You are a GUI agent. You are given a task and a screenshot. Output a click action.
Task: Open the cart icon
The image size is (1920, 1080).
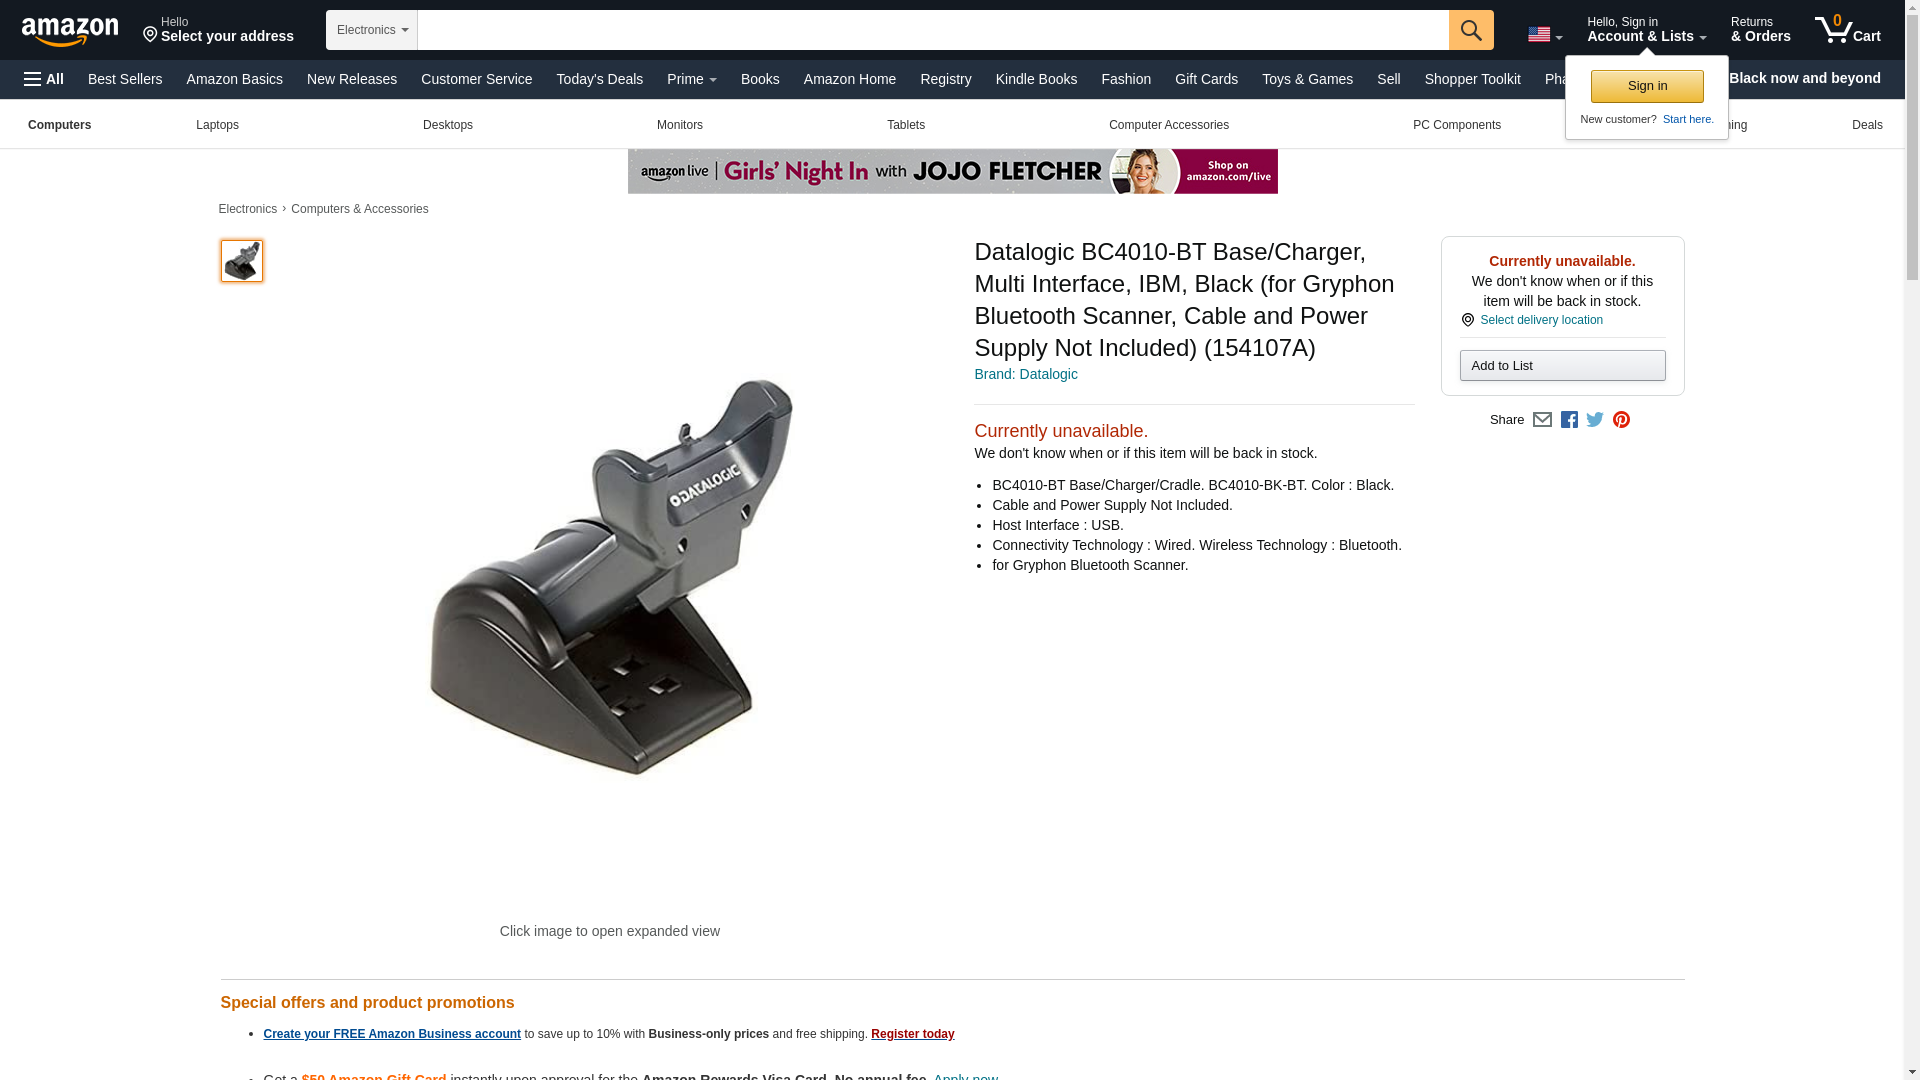pos(1848,30)
